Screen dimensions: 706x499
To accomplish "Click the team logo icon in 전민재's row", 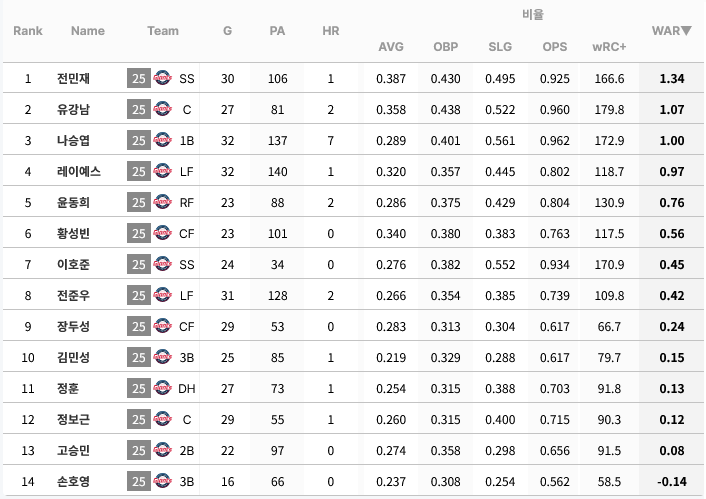I will point(162,78).
